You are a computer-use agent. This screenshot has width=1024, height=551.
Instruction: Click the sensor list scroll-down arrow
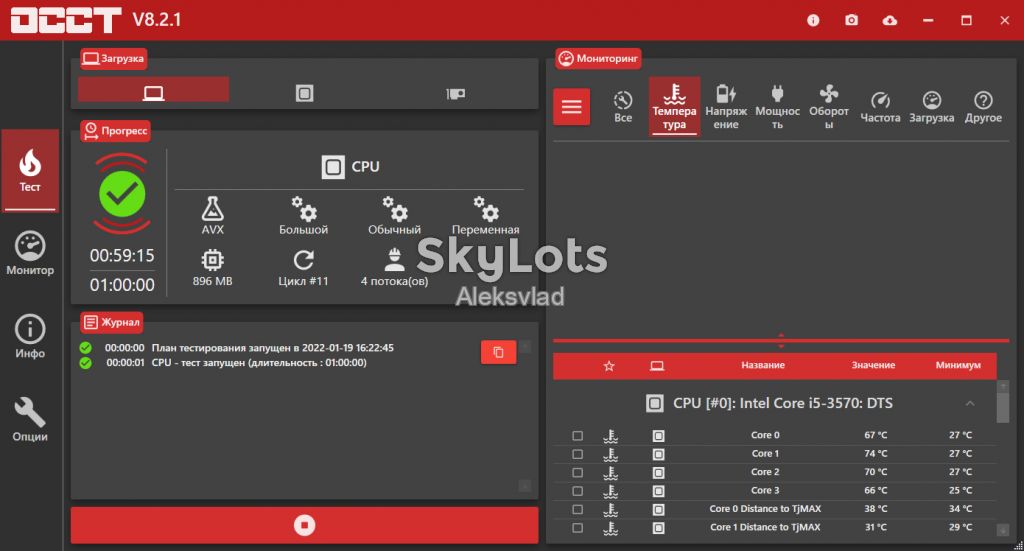coord(1003,530)
